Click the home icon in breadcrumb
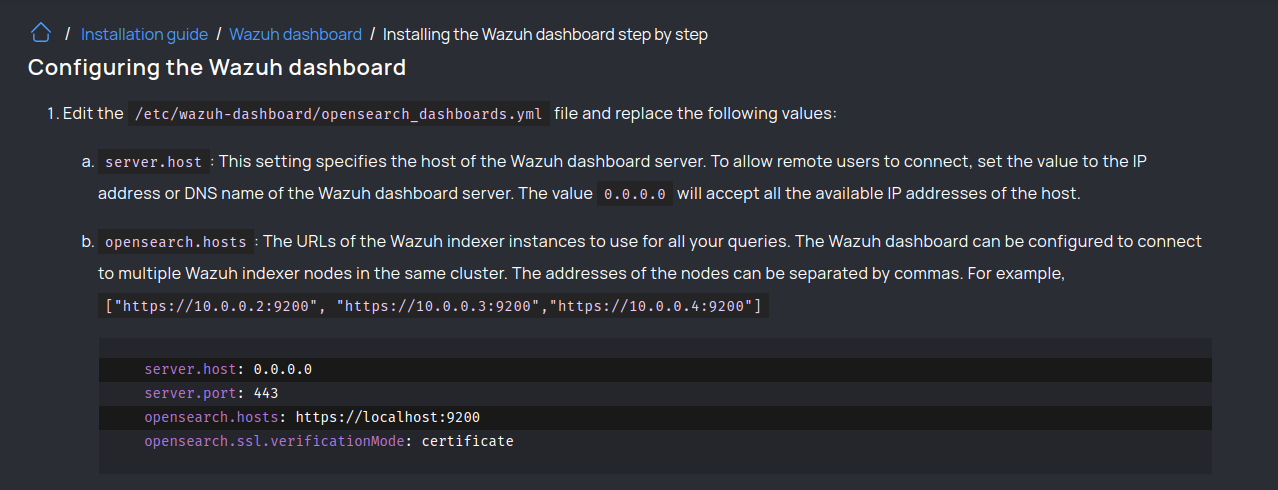Screen dimensions: 1278x490 [x=41, y=33]
